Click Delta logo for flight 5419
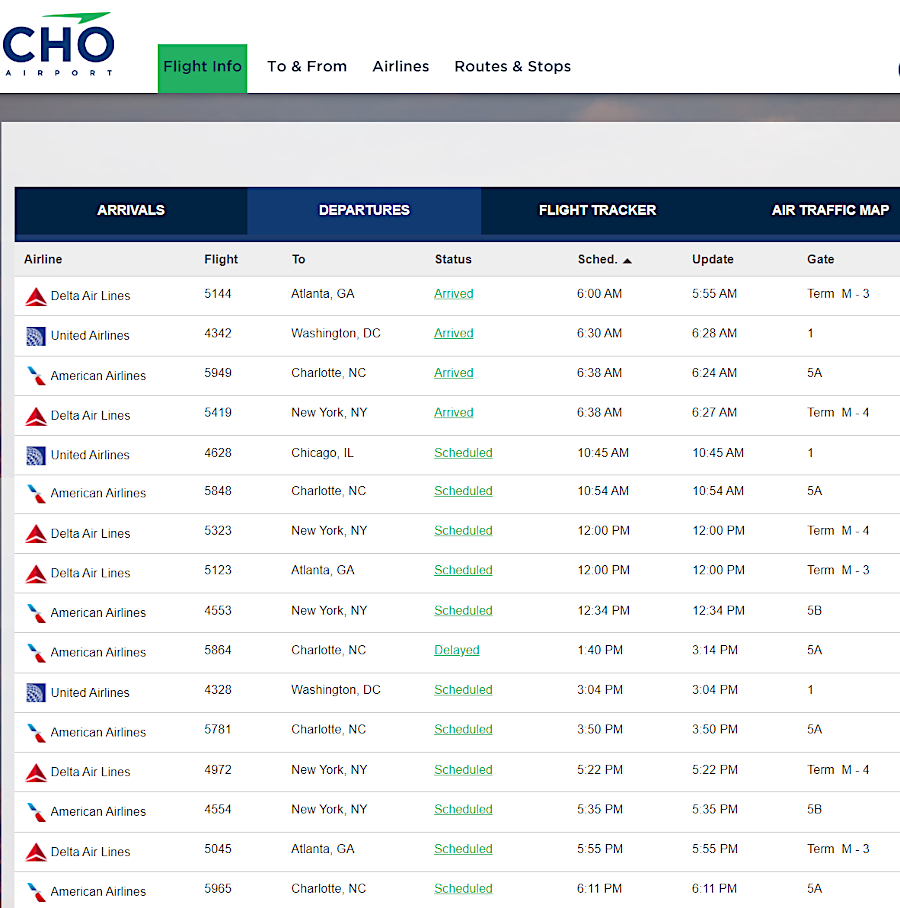The image size is (900, 908). coord(36,416)
